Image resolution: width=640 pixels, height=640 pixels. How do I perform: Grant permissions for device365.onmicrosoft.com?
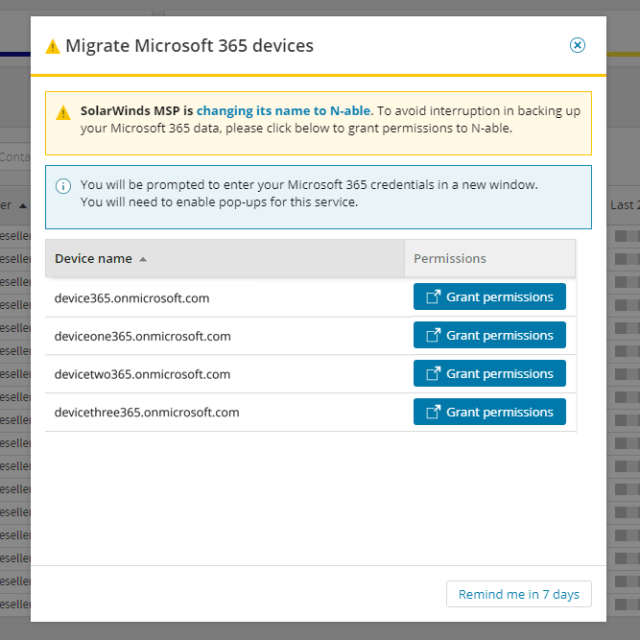tap(489, 297)
